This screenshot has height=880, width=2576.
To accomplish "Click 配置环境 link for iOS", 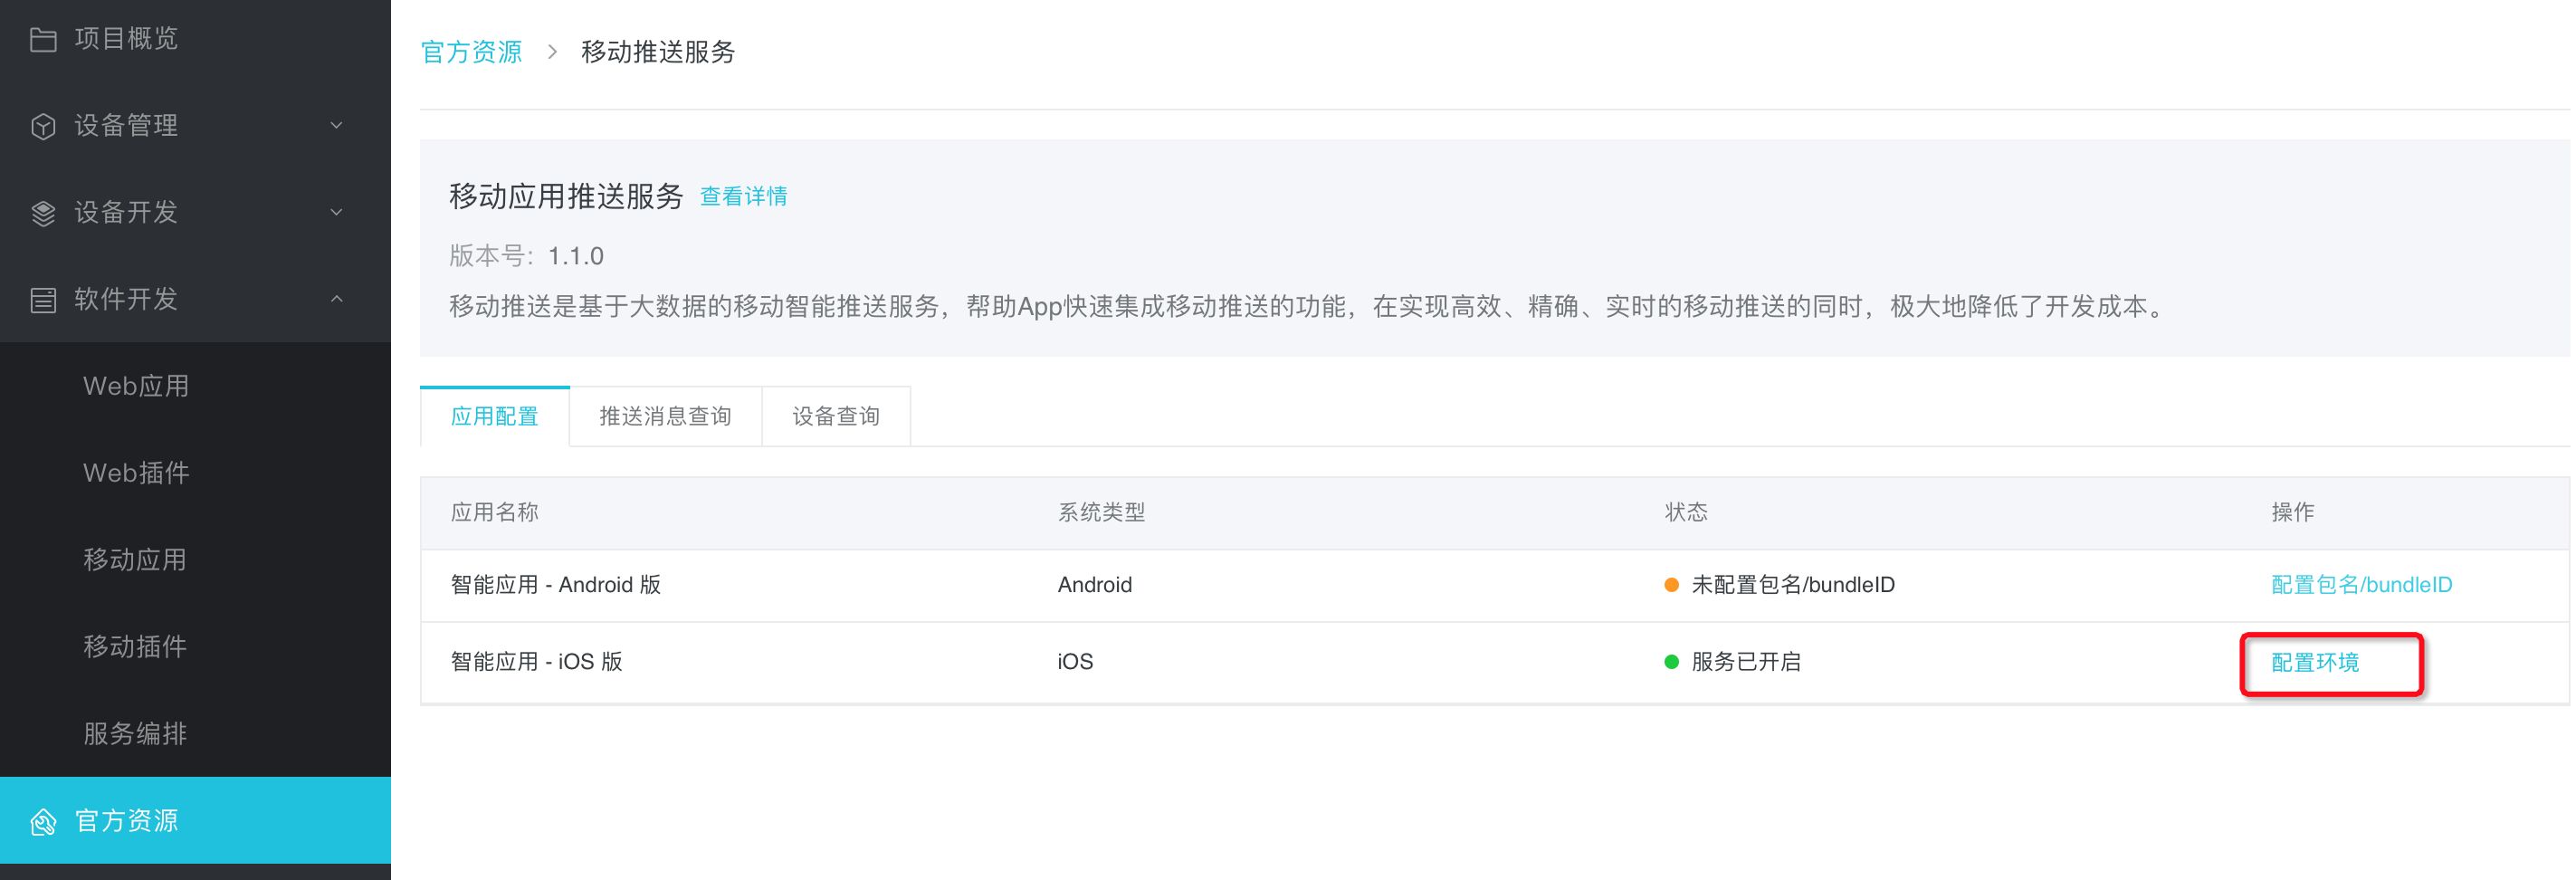I will [x=2315, y=663].
